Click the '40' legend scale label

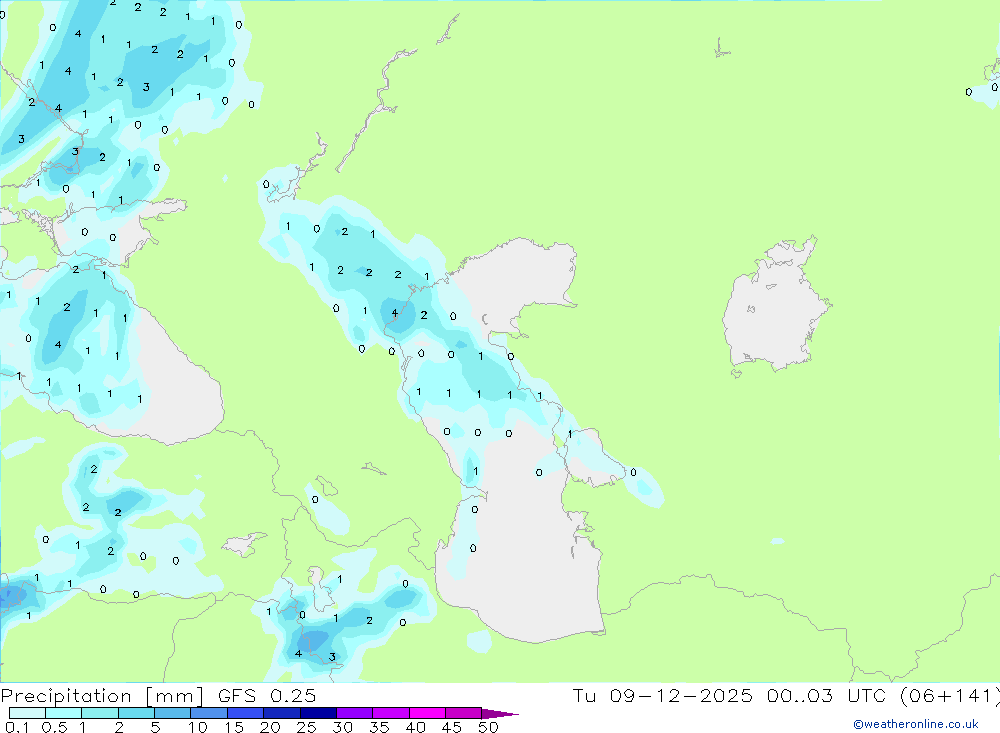(415, 727)
